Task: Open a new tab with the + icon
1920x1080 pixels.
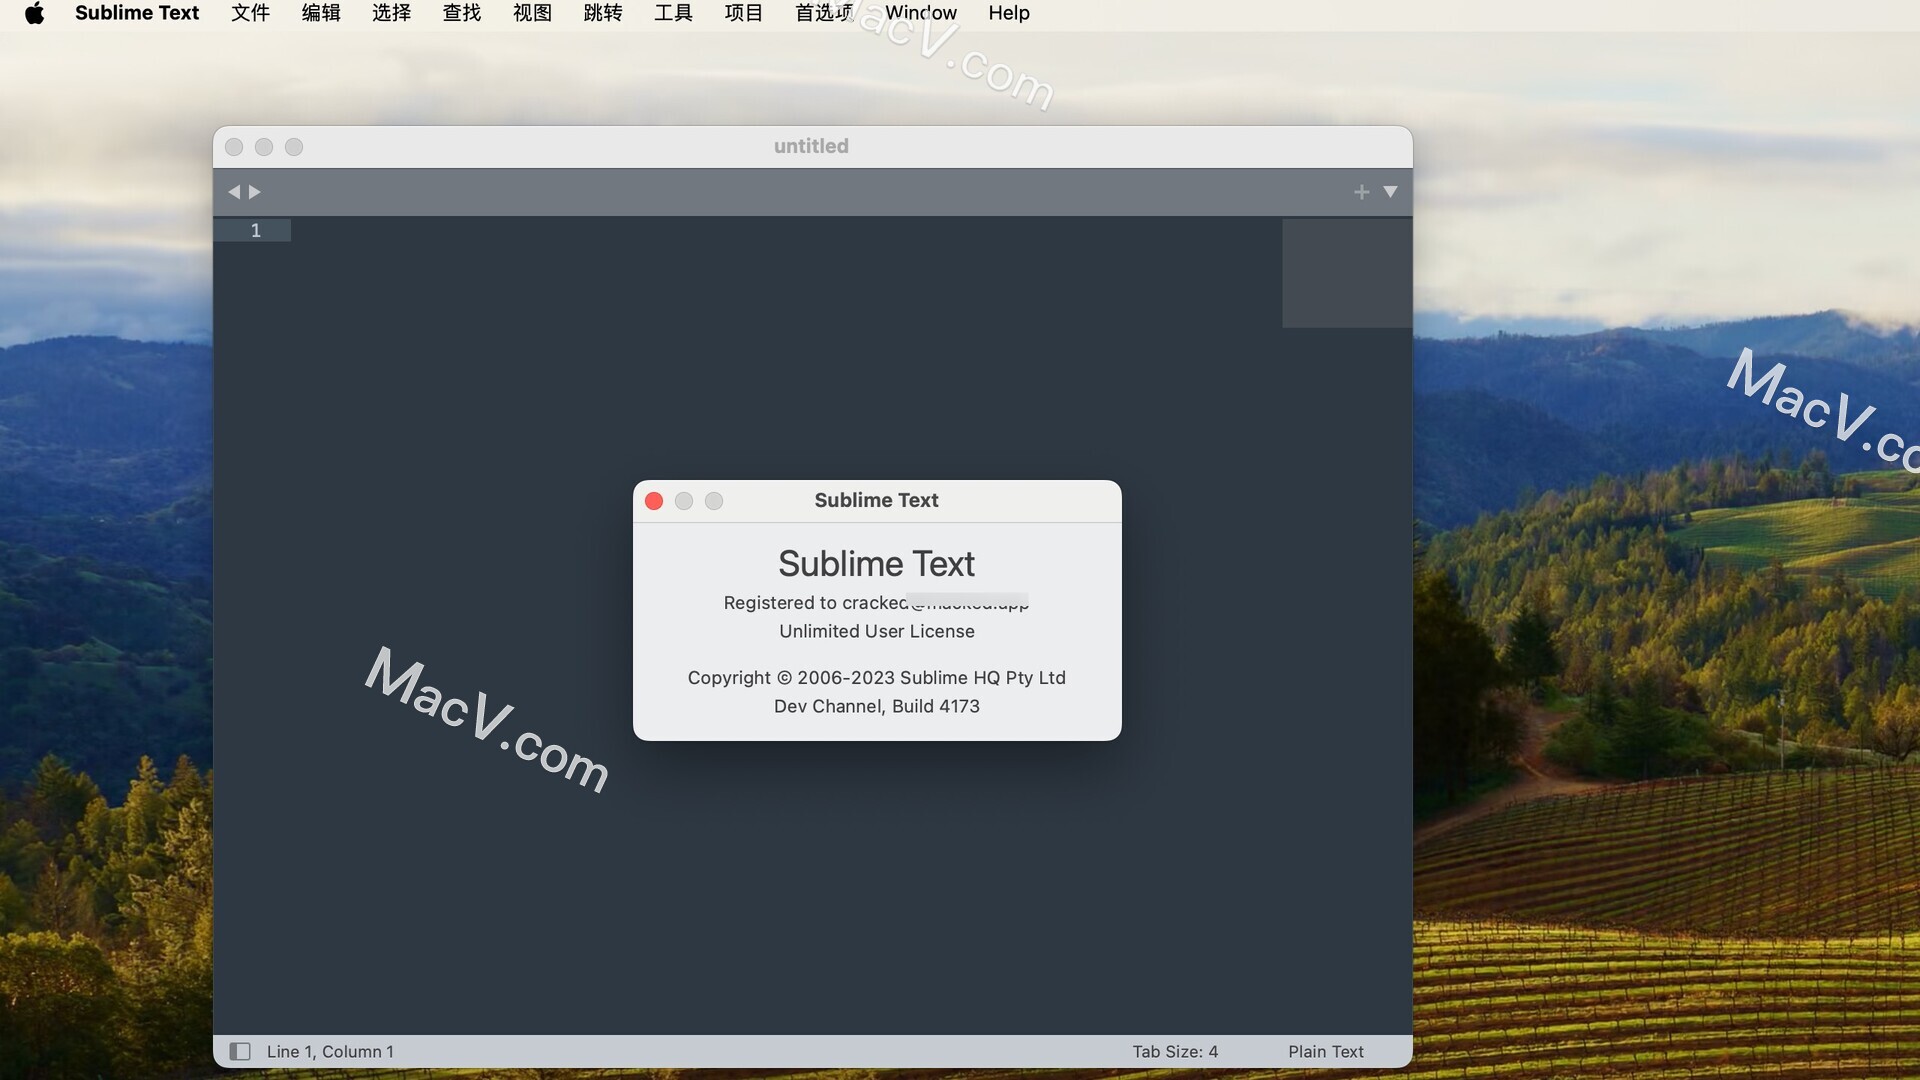Action: 1361,191
